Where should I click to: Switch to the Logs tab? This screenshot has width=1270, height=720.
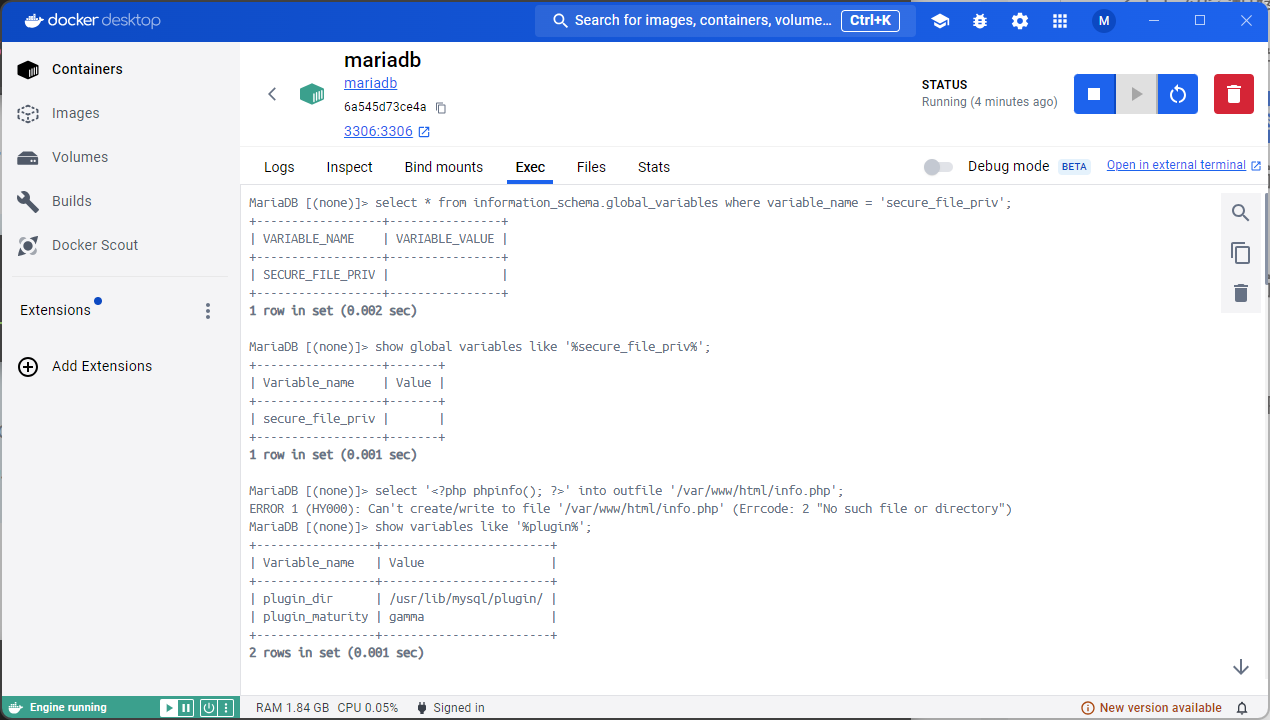tap(279, 167)
